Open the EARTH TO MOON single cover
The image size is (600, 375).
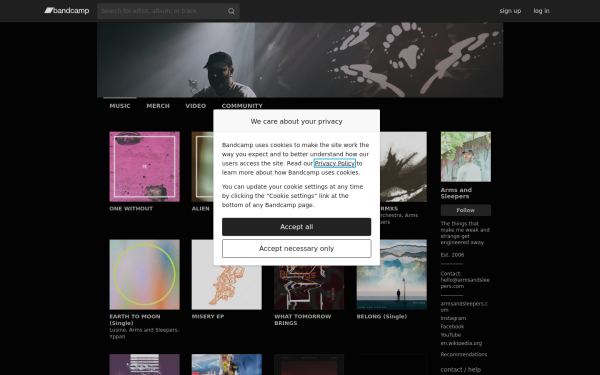pos(144,274)
